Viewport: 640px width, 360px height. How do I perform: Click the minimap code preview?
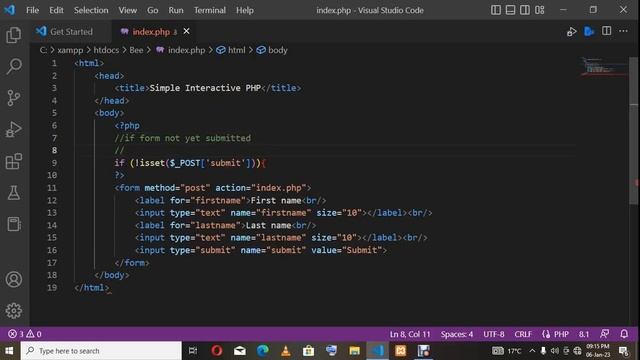[x=604, y=67]
